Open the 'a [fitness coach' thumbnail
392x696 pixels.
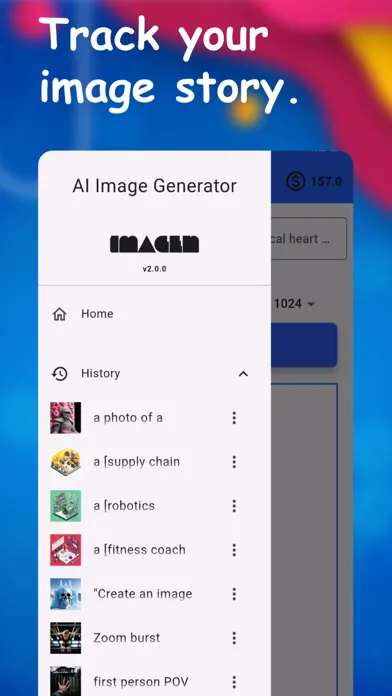pyautogui.click(x=65, y=550)
